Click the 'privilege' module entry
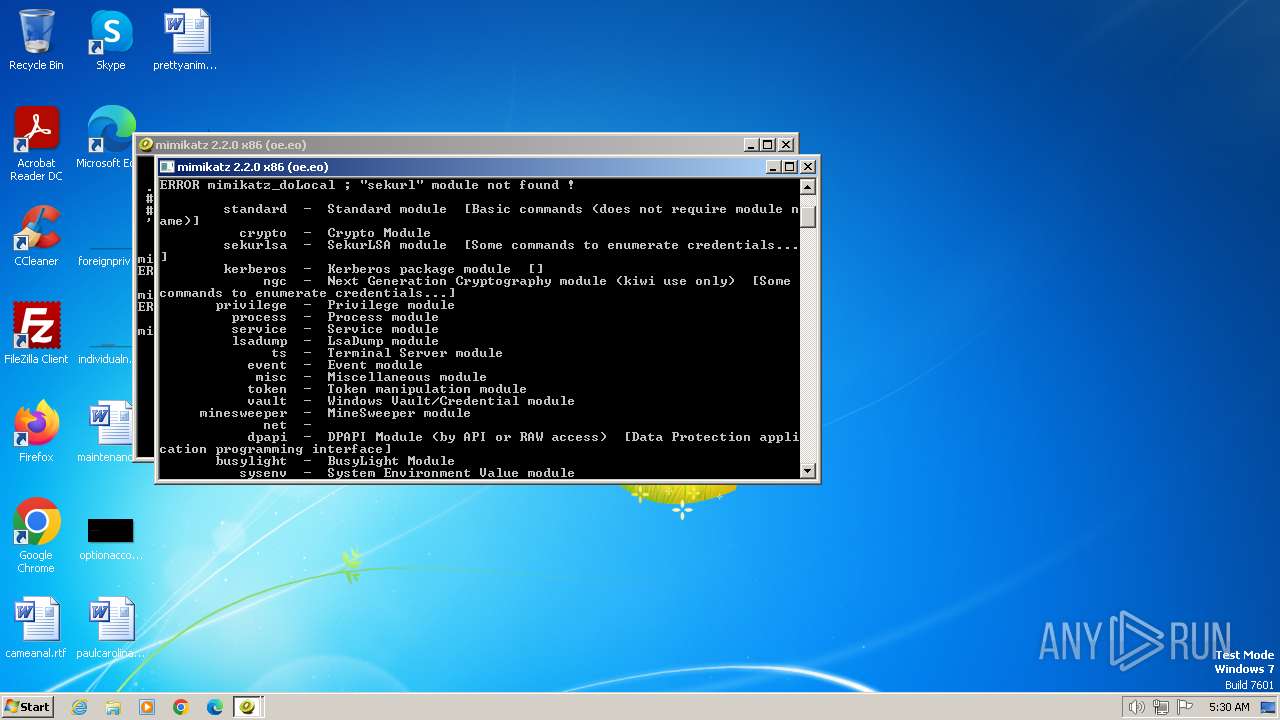Viewport: 1280px width, 720px height. click(335, 305)
